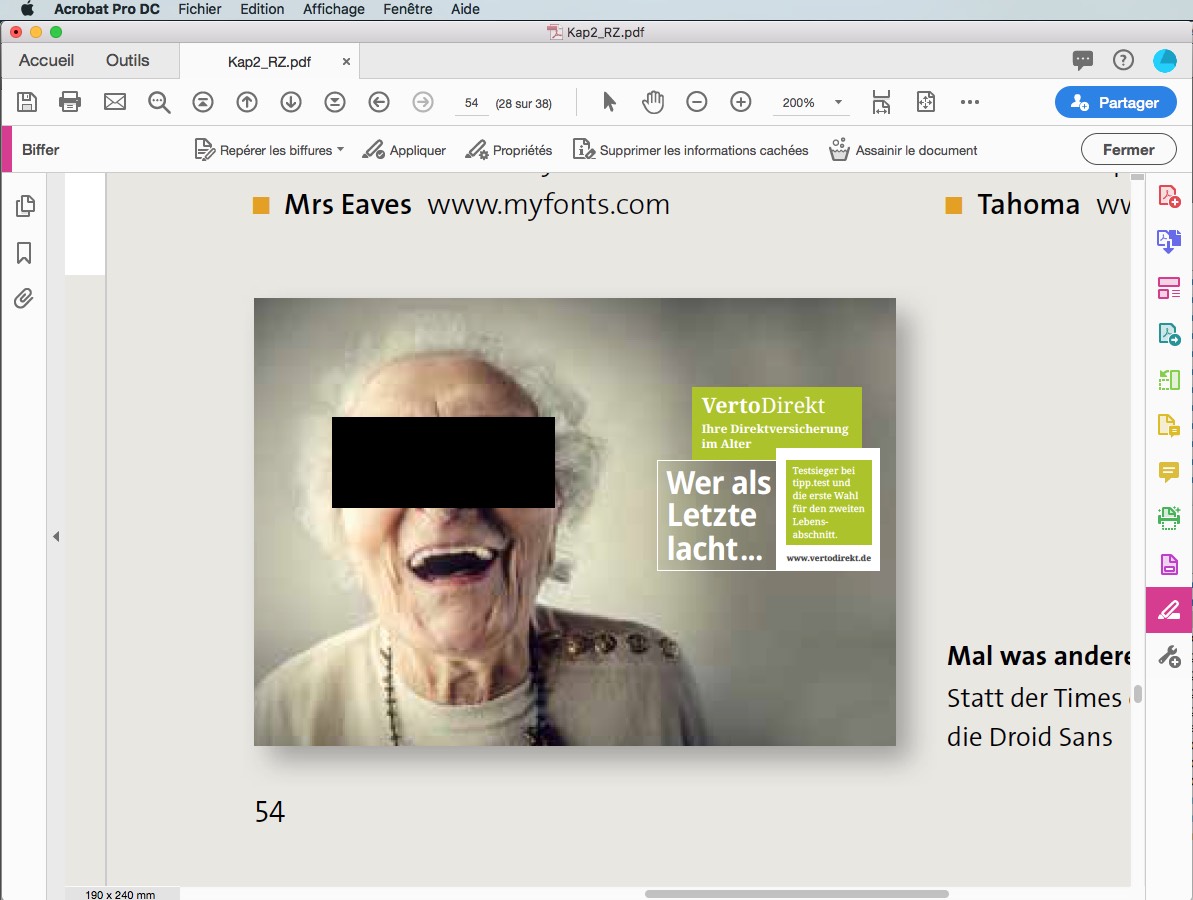Select active Redact tool in right pane
The height and width of the screenshot is (900, 1193).
tap(1169, 609)
